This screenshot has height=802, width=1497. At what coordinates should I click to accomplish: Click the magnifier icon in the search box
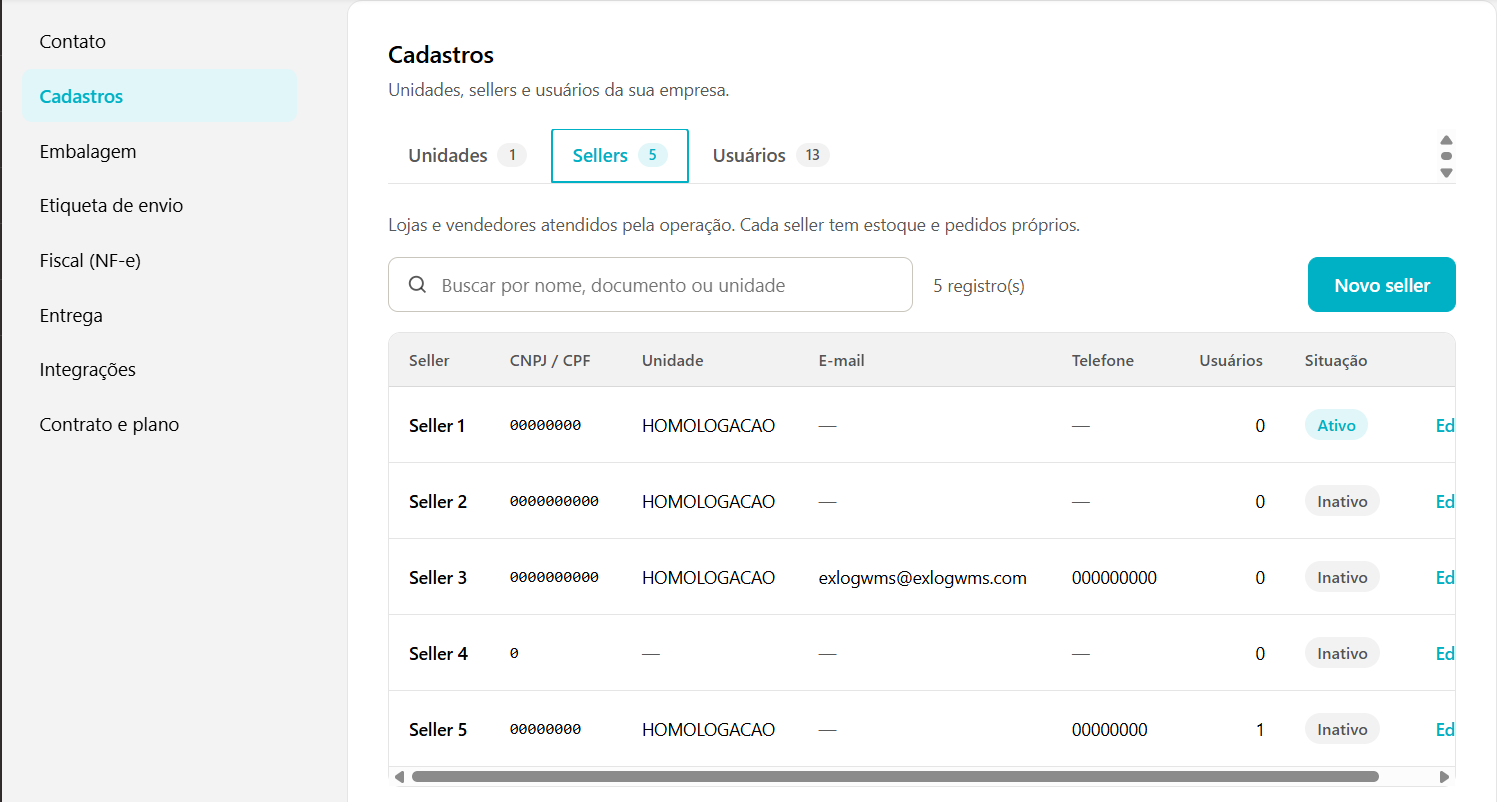point(418,285)
